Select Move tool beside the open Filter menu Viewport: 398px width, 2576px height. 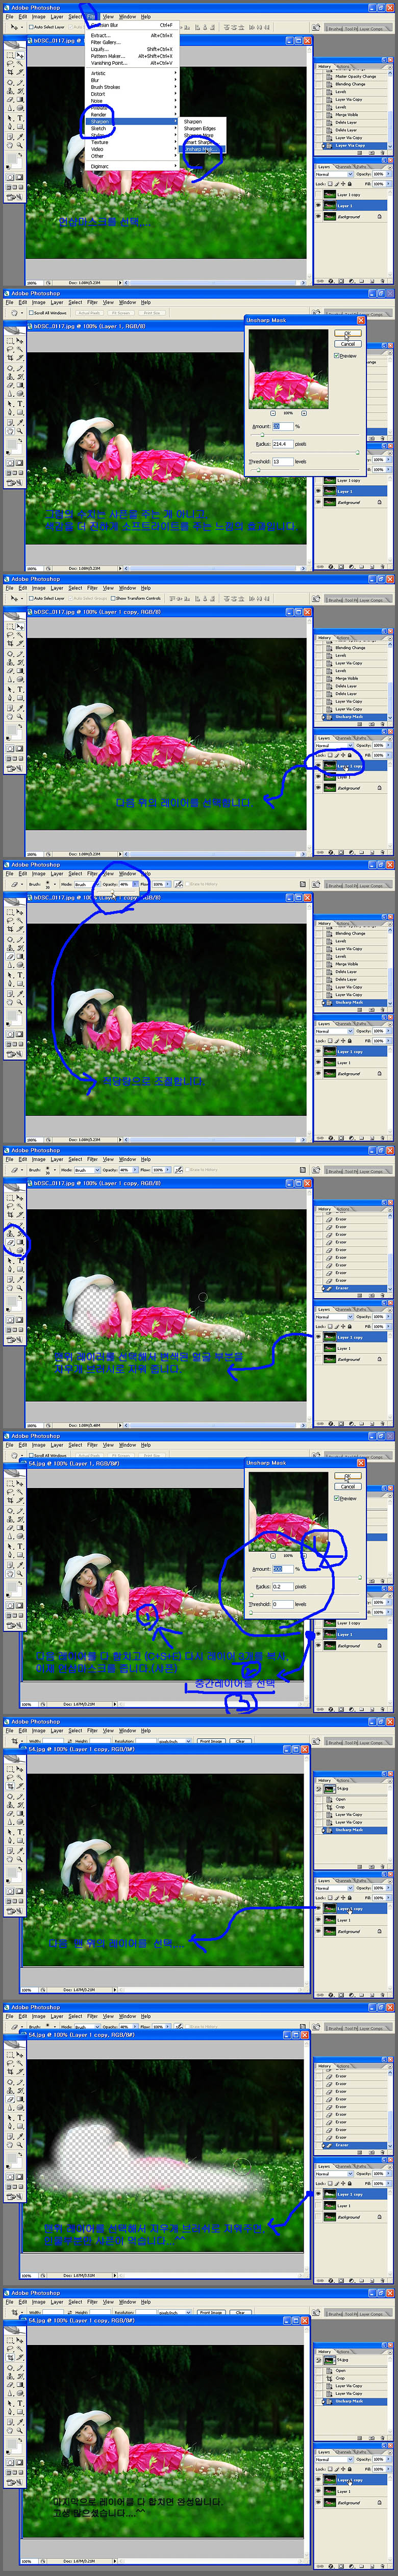(20, 55)
